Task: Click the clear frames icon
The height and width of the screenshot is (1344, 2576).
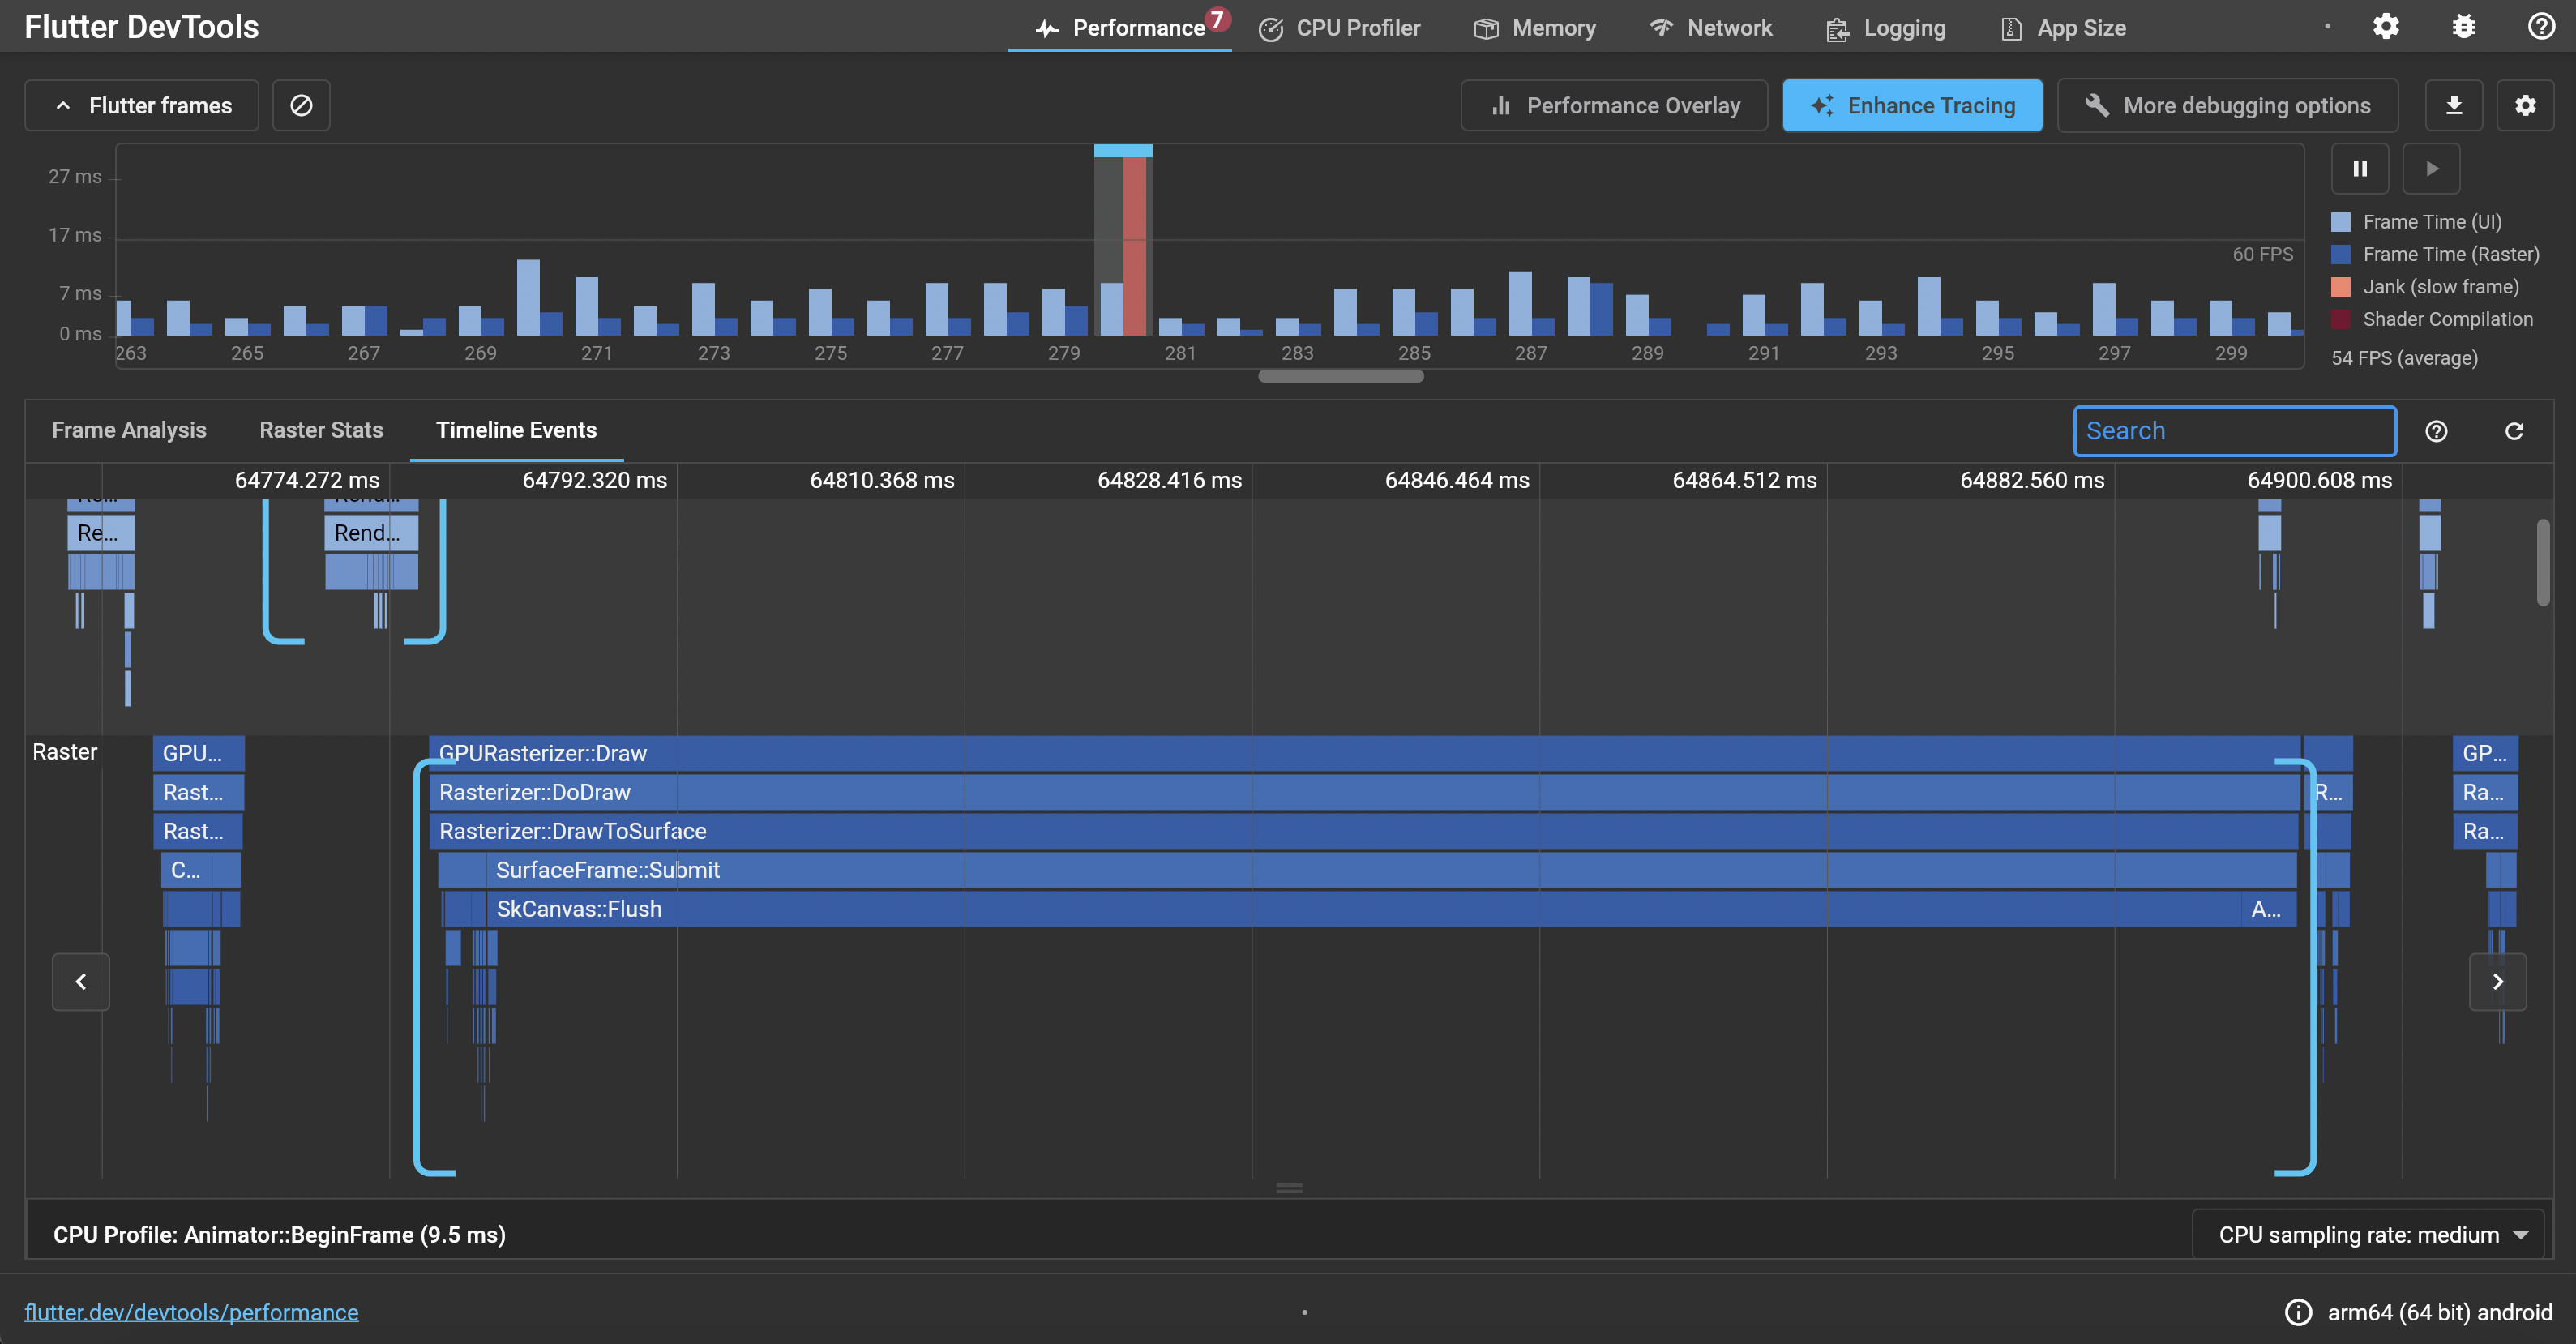Action: pyautogui.click(x=301, y=105)
